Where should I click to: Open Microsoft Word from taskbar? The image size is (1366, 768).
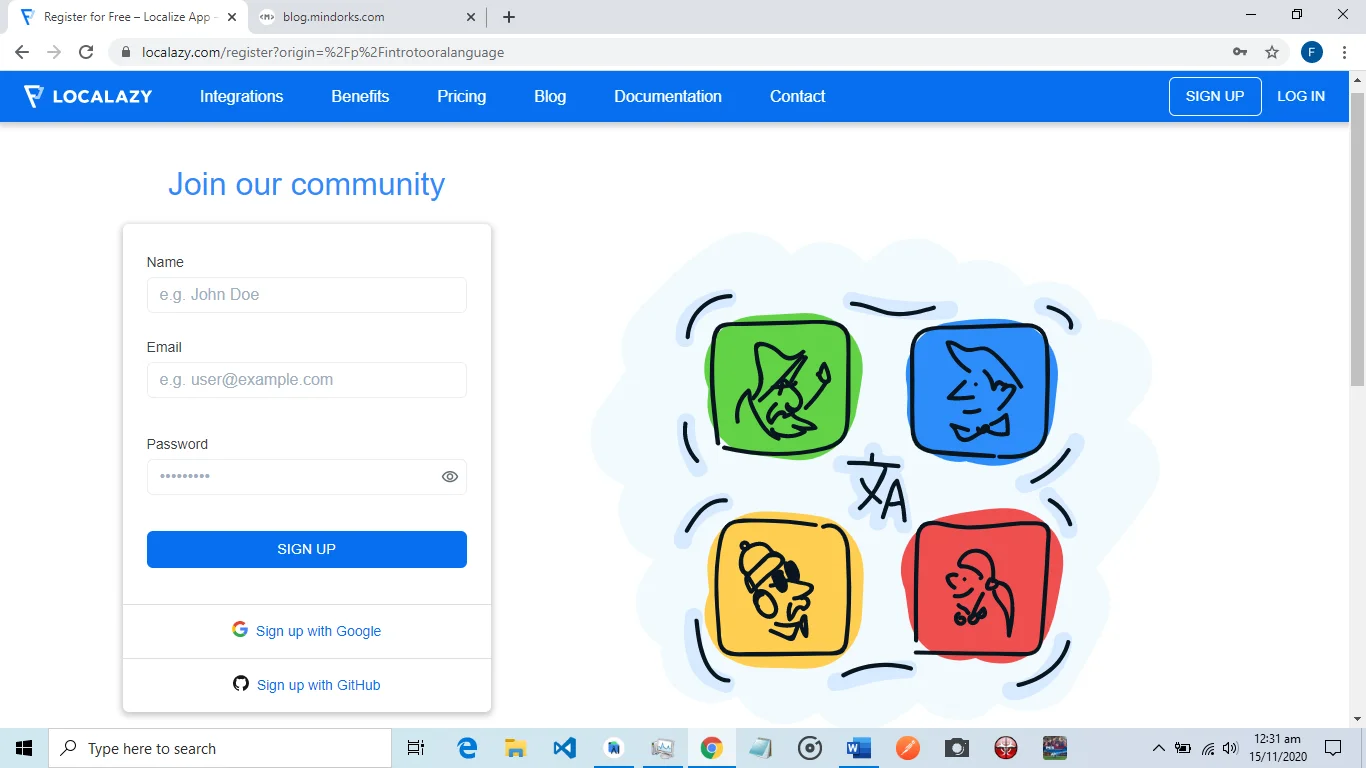[858, 748]
